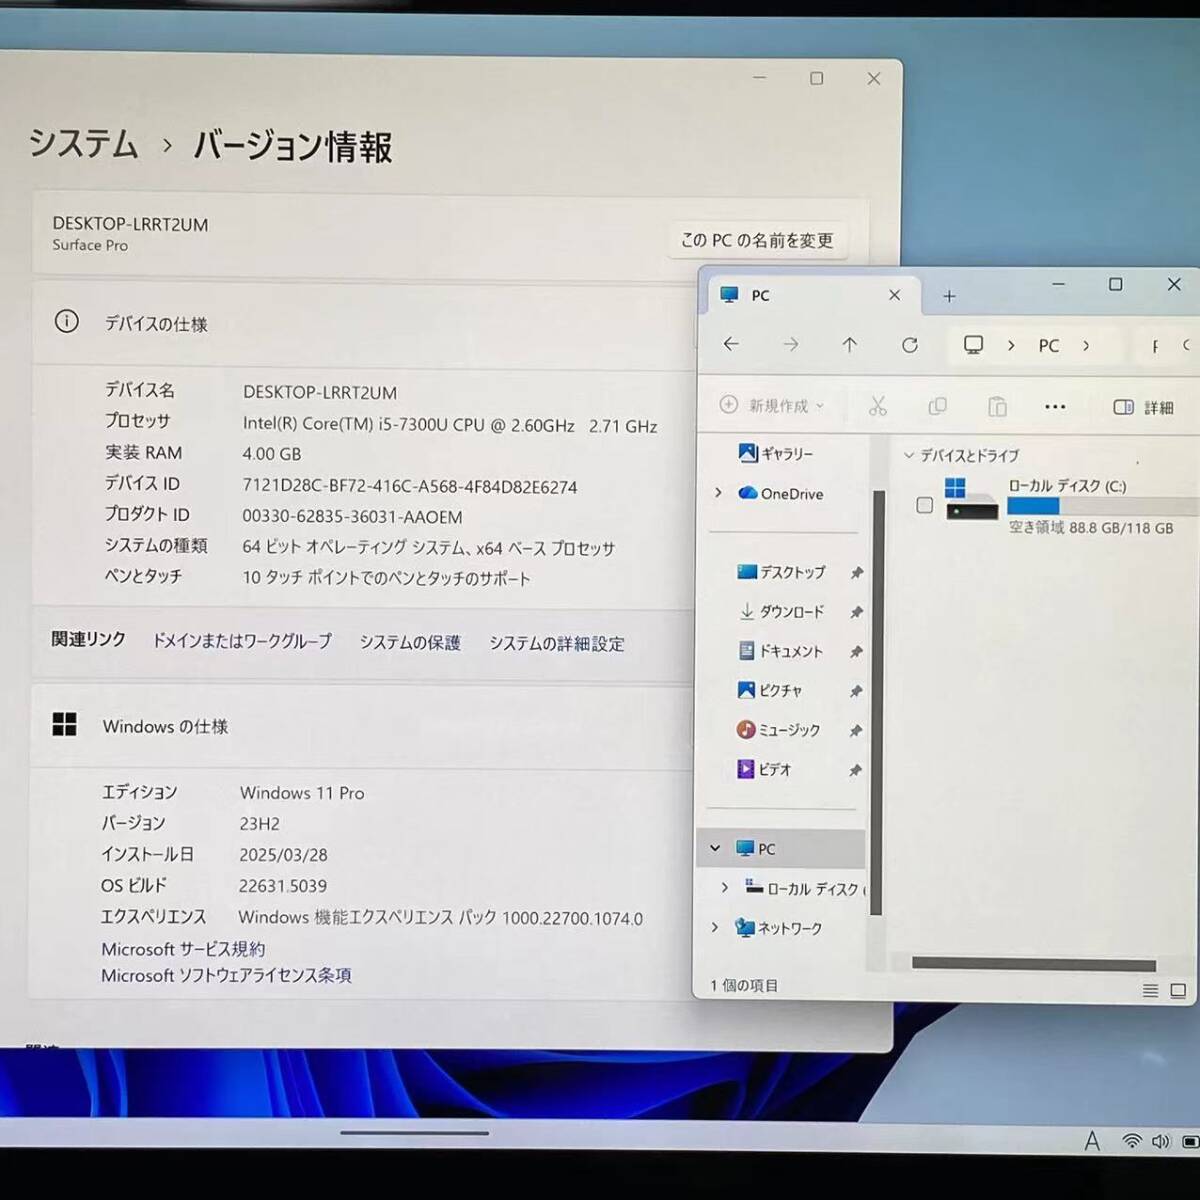Open Microsoft ソフトウェアライセンス条項 link
Image resolution: width=1200 pixels, height=1200 pixels.
226,975
